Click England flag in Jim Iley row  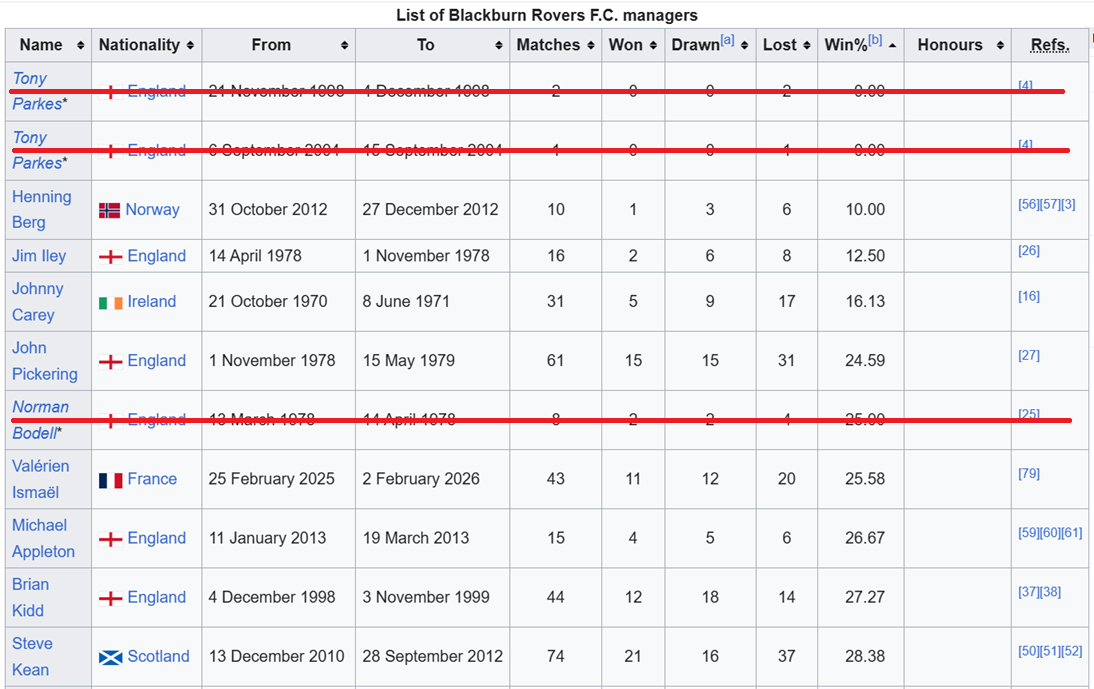tap(110, 256)
